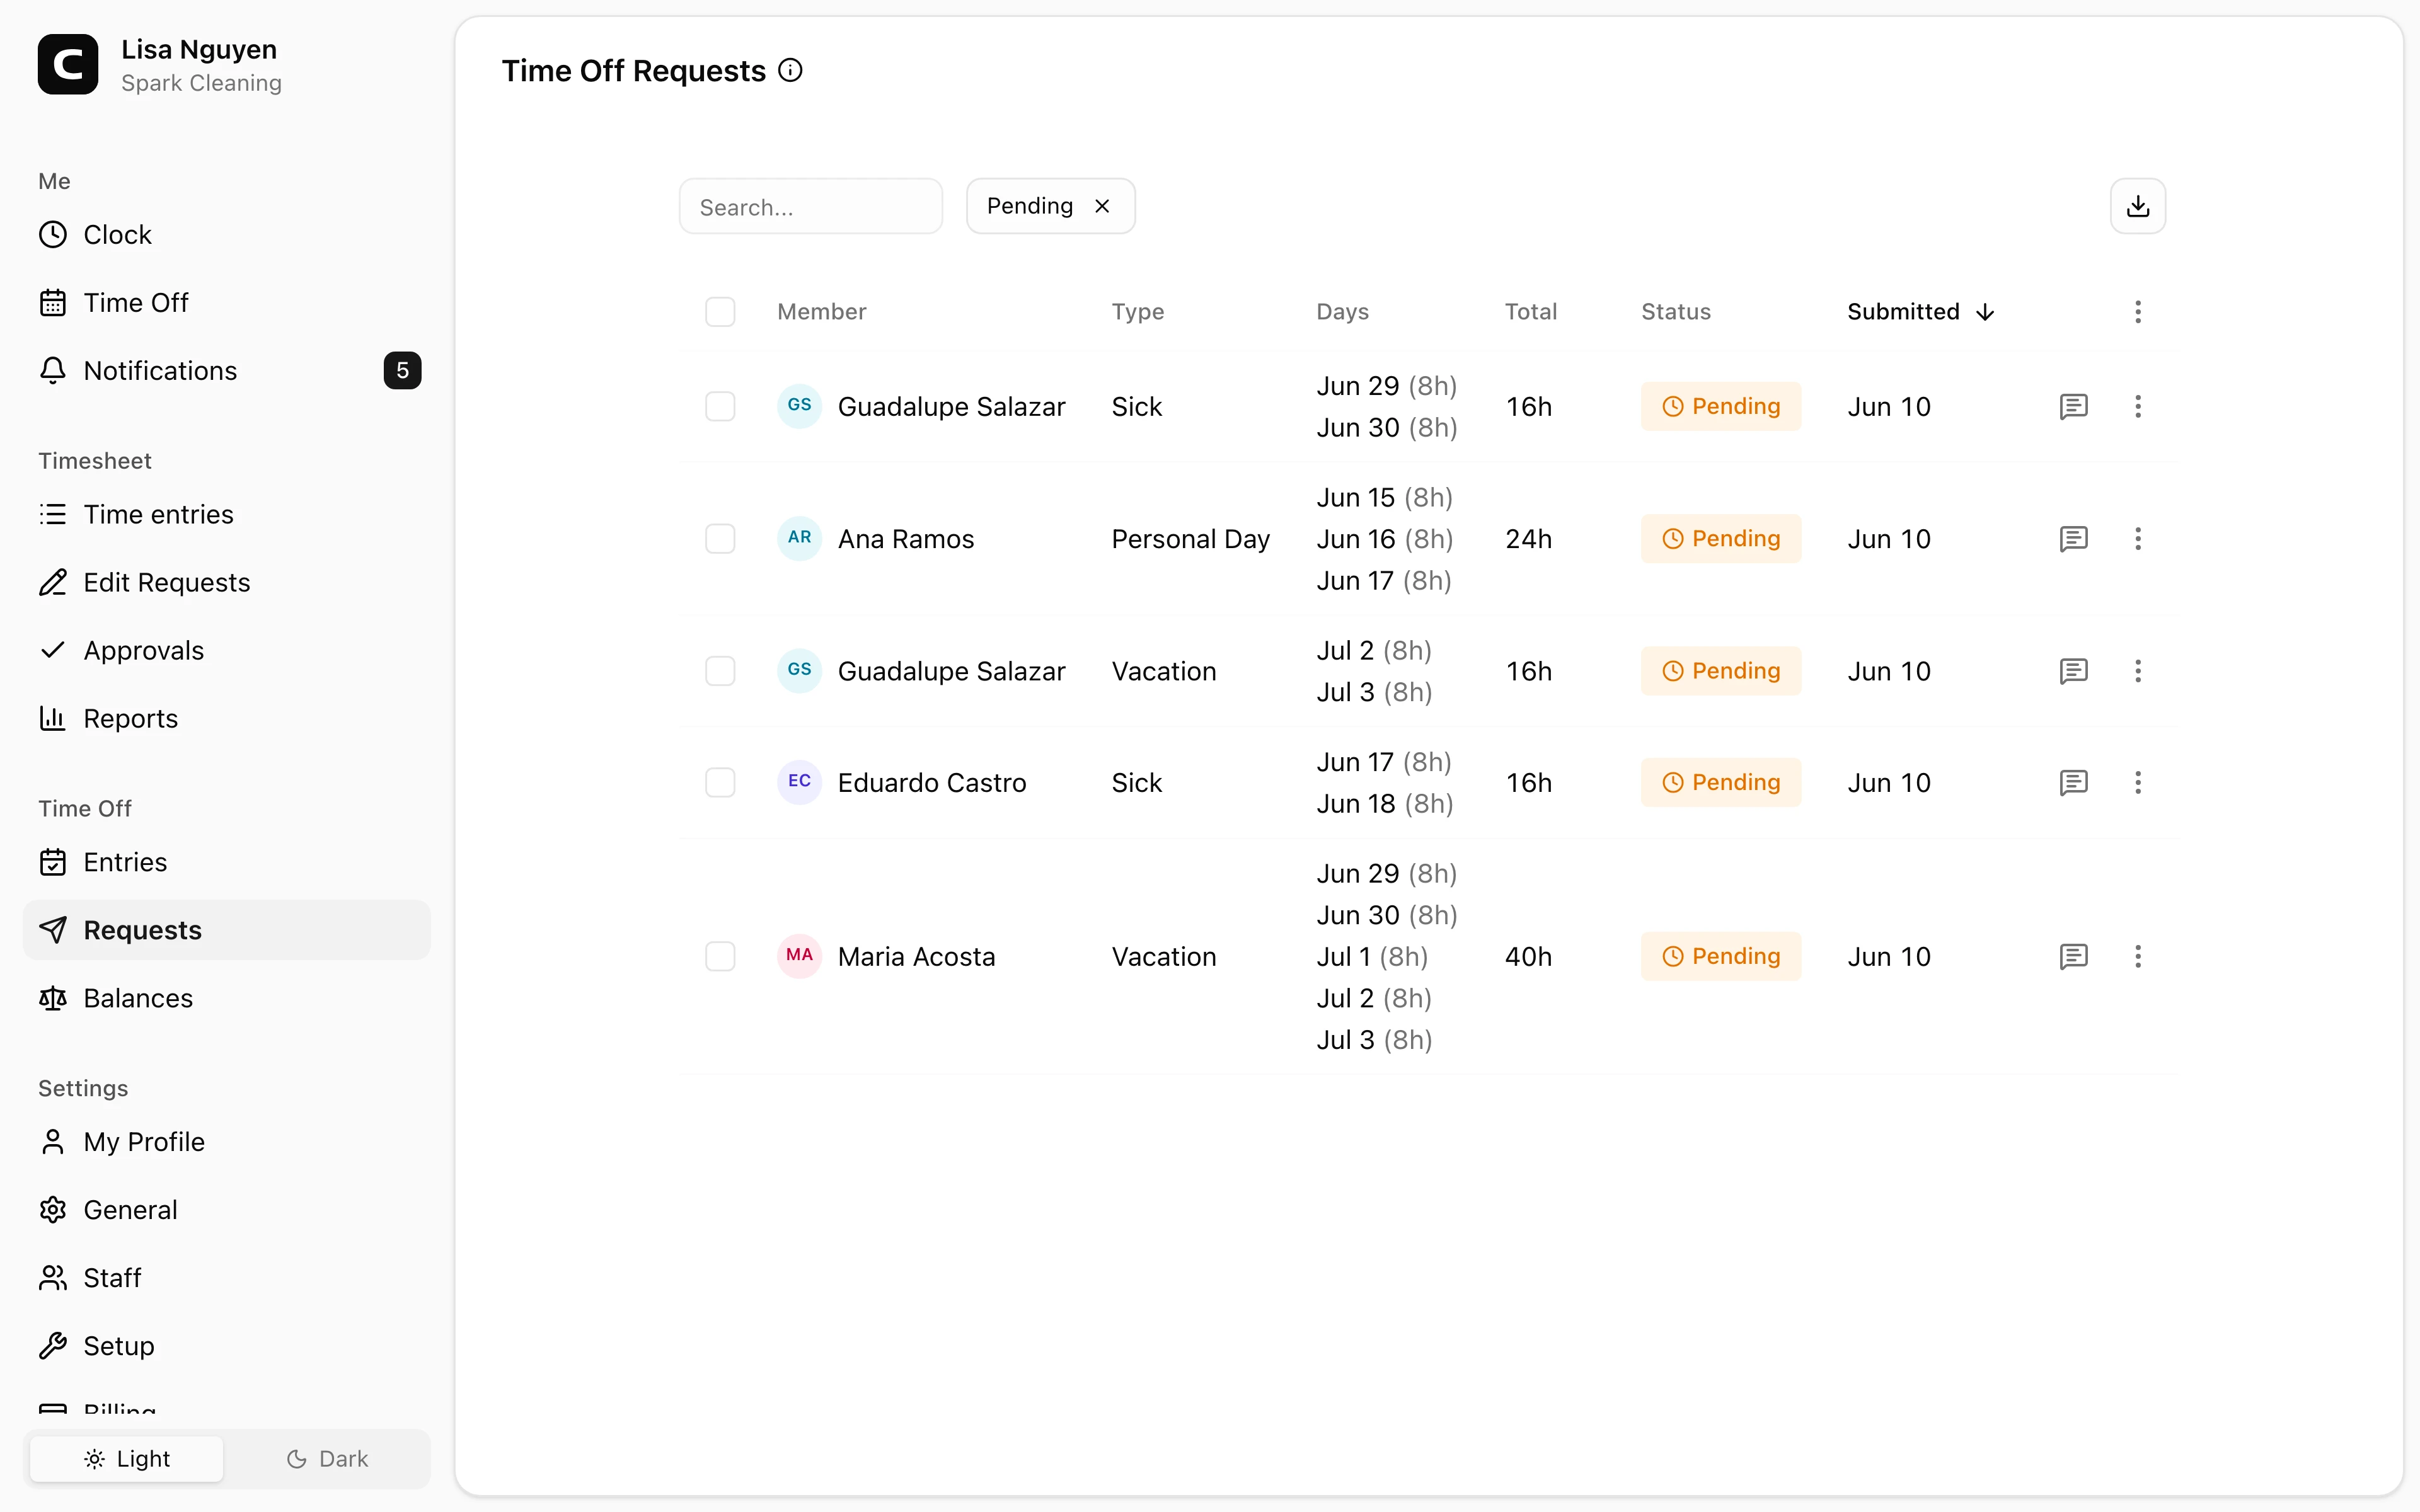Check the box for Guadalupe Salazar's Sick request
The width and height of the screenshot is (2420, 1512).
(x=720, y=406)
